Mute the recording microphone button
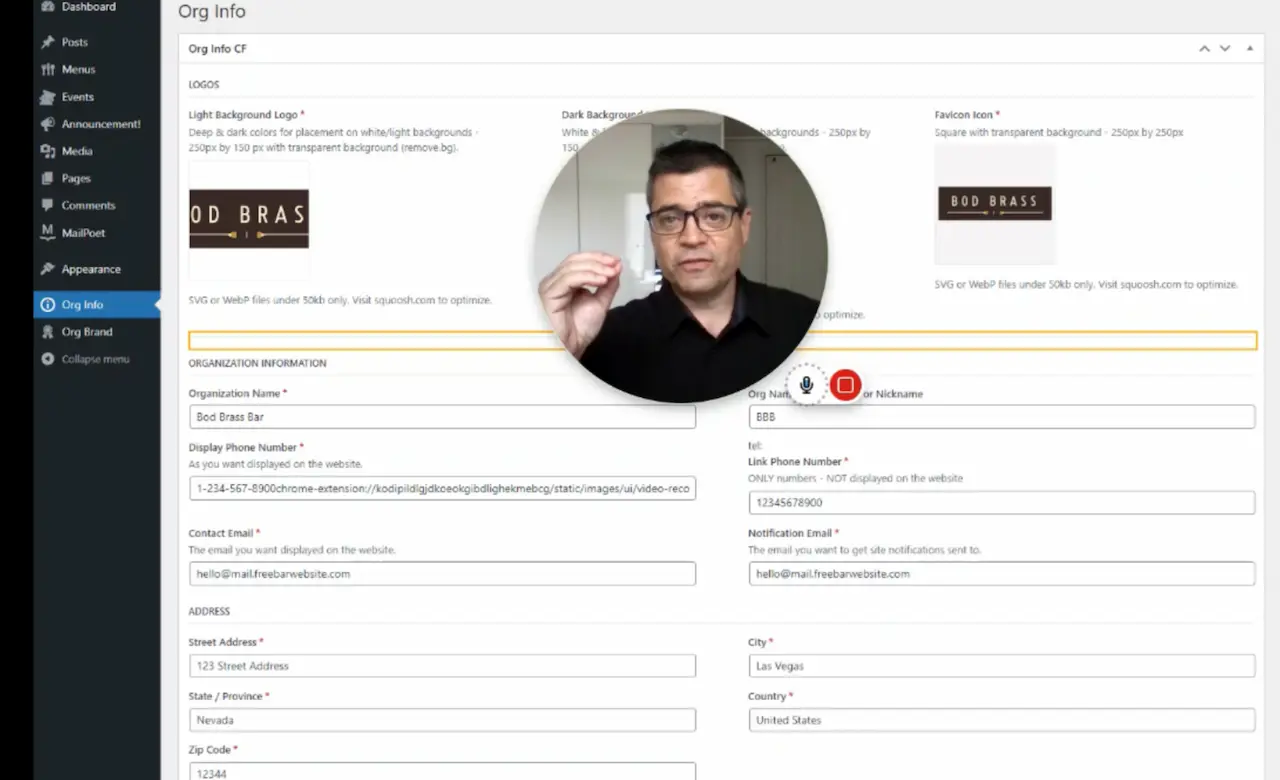This screenshot has height=780, width=1280. click(x=806, y=385)
